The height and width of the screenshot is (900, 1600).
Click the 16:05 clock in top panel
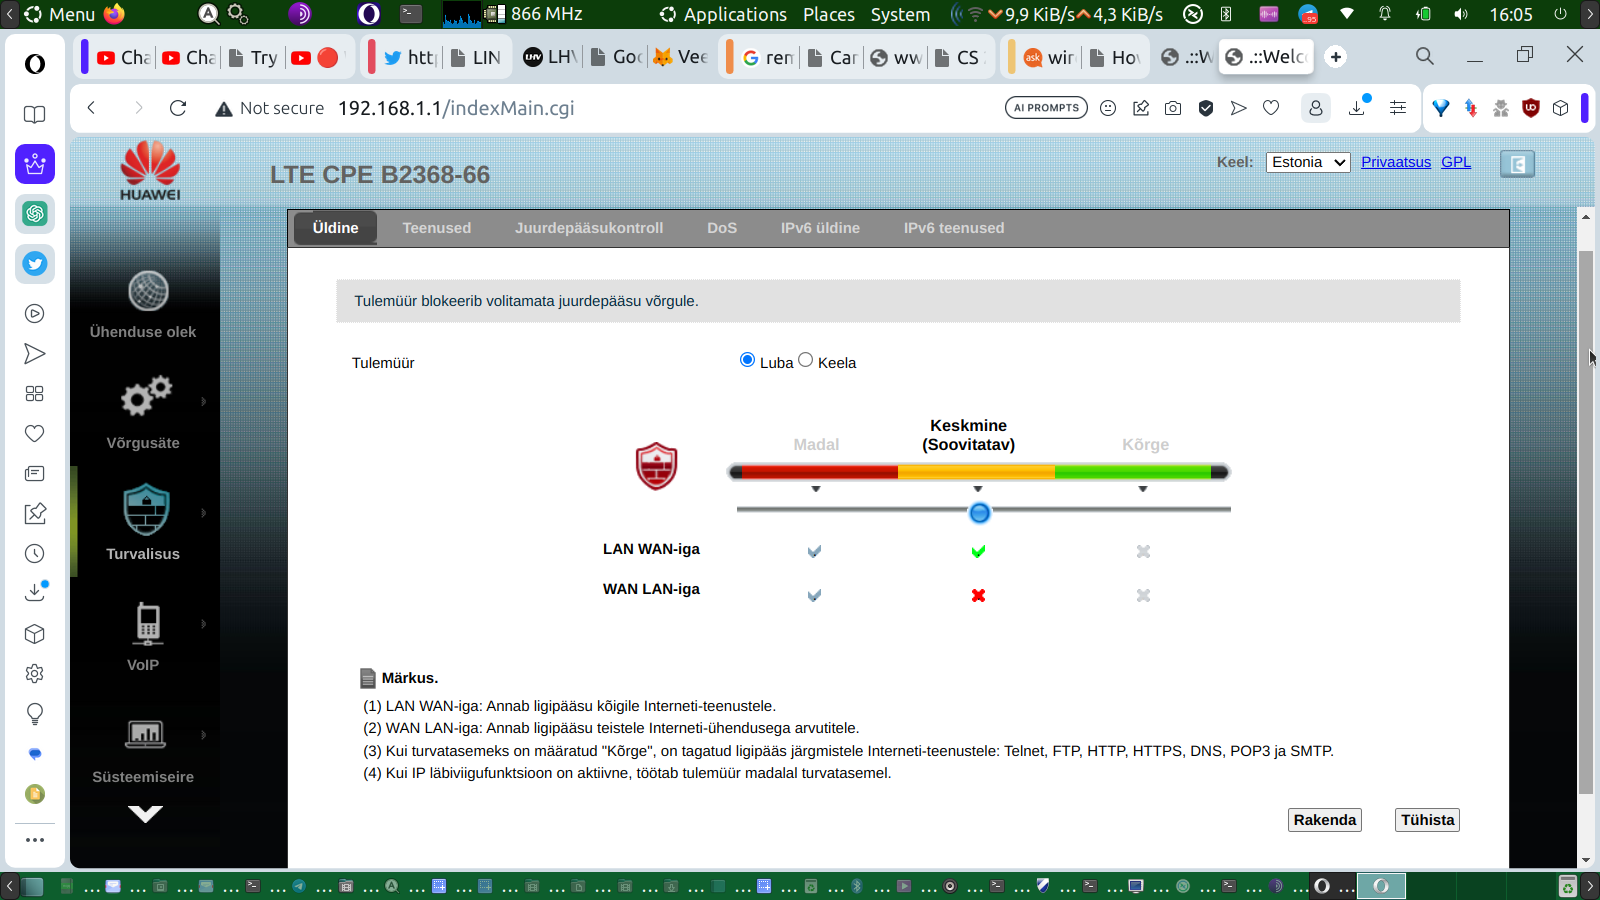pyautogui.click(x=1511, y=14)
